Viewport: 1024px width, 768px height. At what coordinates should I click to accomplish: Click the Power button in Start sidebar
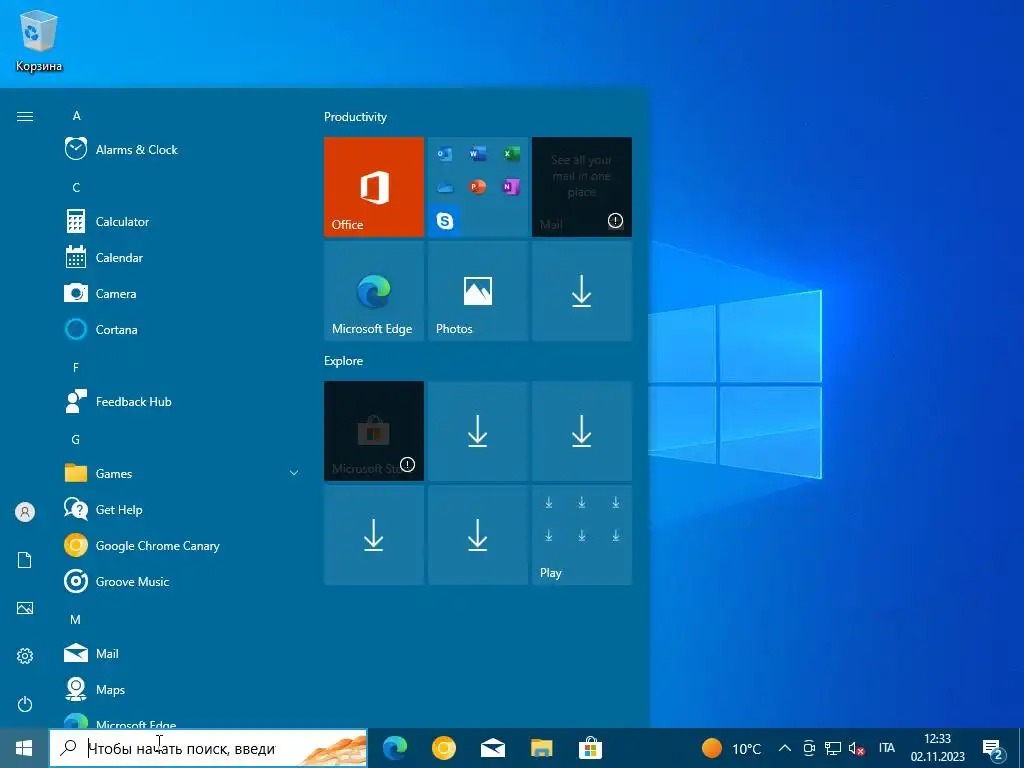pos(25,704)
